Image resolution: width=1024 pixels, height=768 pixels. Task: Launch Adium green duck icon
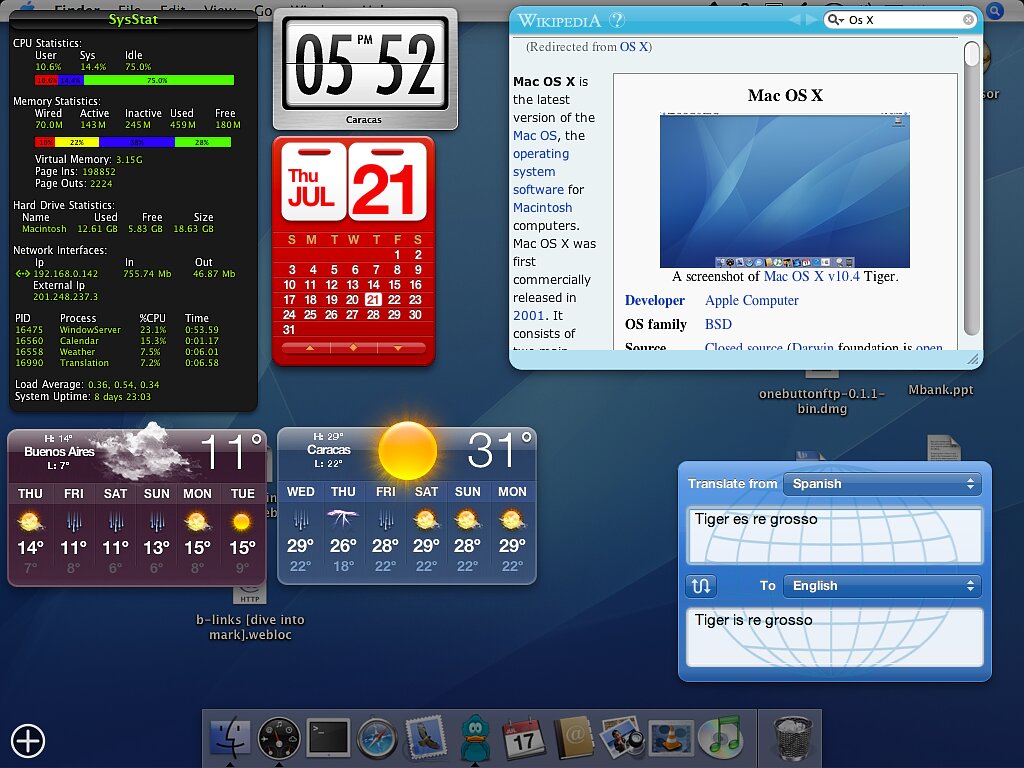coord(475,738)
